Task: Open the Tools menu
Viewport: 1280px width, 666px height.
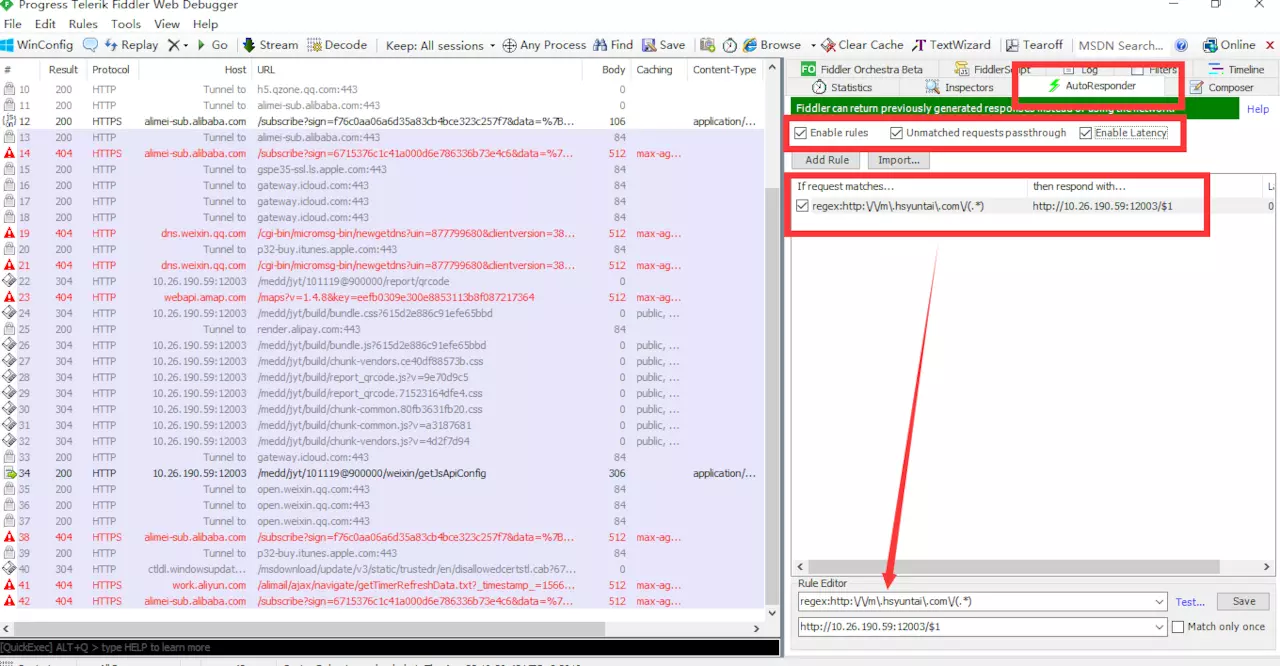Action: coord(126,24)
